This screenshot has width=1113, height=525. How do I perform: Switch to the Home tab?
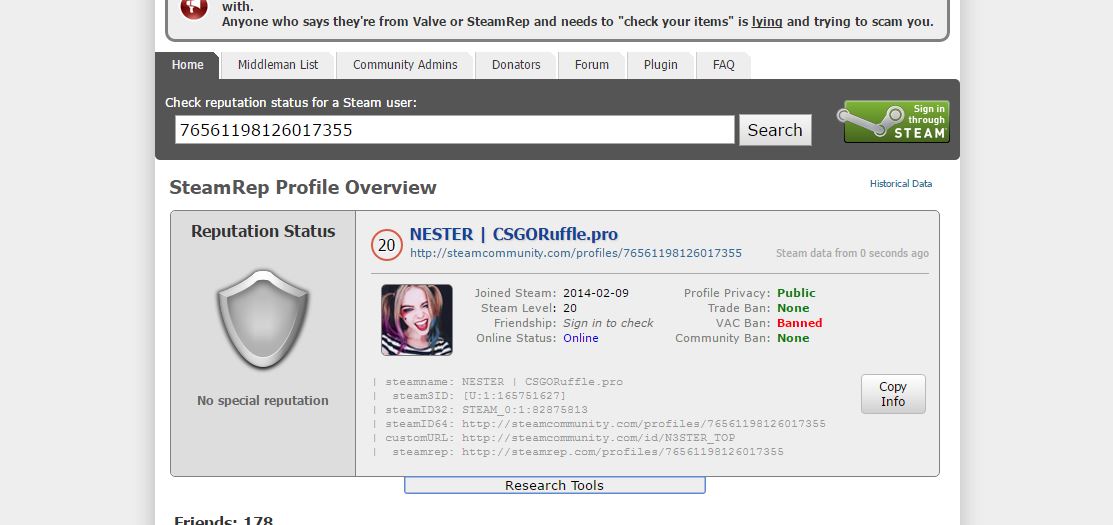pyautogui.click(x=187, y=65)
